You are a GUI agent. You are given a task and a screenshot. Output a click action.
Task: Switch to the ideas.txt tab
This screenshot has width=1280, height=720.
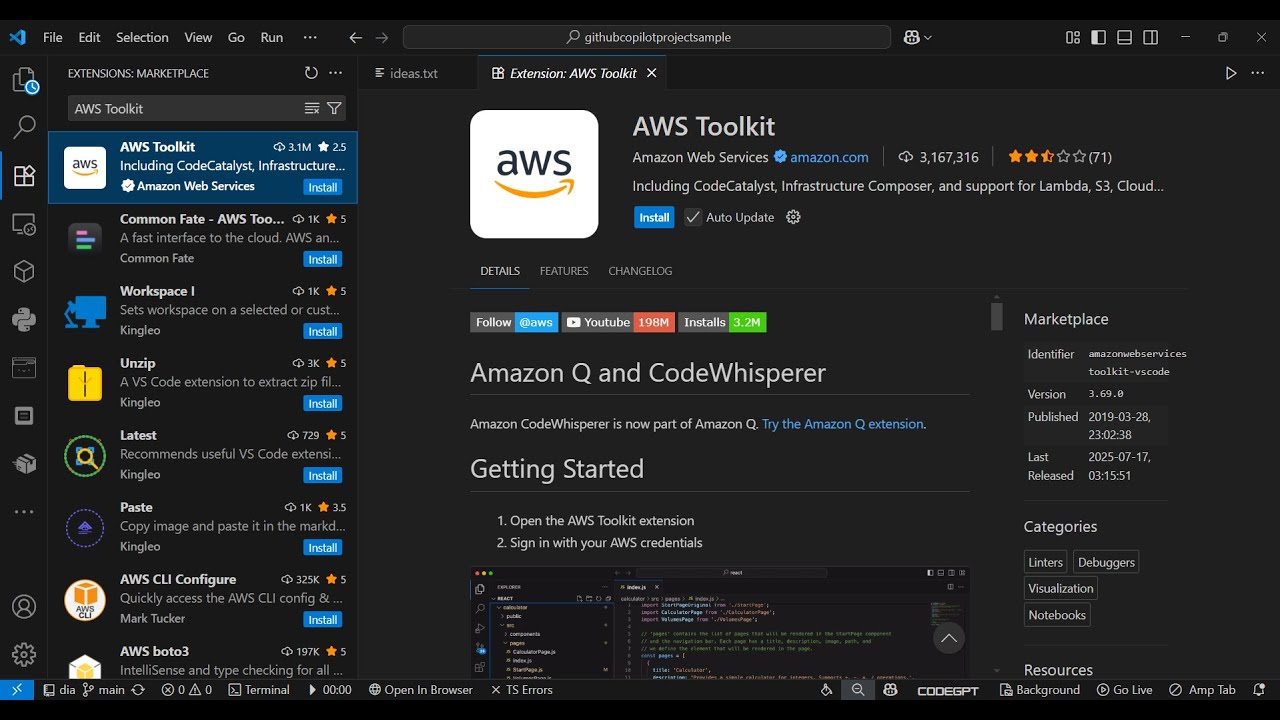(x=414, y=73)
